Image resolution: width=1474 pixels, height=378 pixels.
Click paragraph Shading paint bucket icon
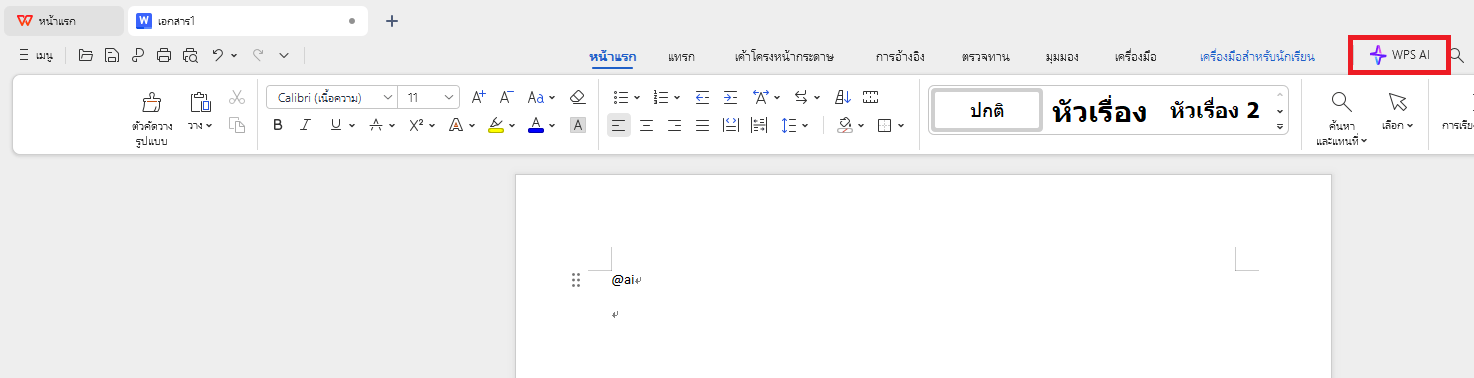click(845, 125)
